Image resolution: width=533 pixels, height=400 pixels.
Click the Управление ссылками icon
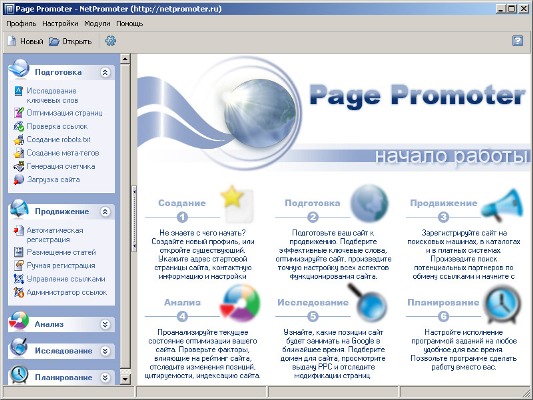(19, 279)
